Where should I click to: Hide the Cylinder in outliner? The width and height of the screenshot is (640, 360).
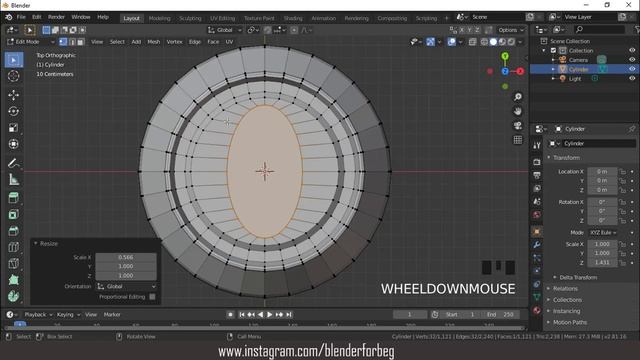pos(632,69)
